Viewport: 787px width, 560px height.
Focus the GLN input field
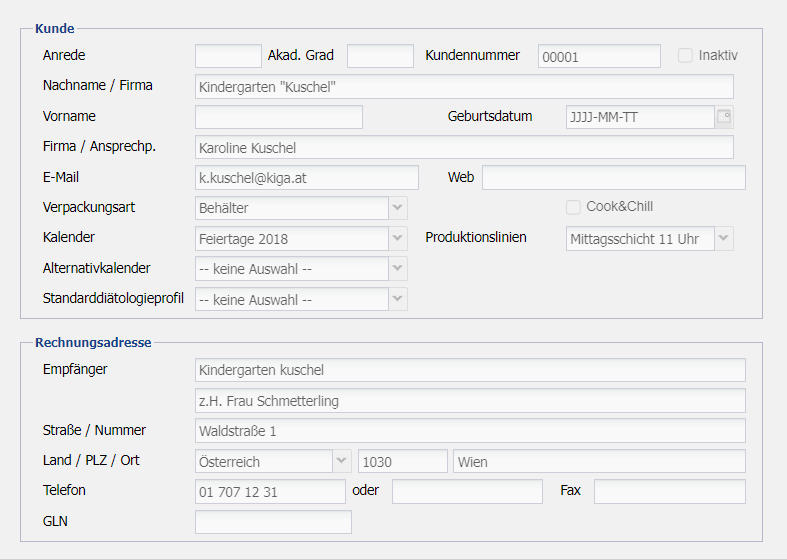point(273,522)
